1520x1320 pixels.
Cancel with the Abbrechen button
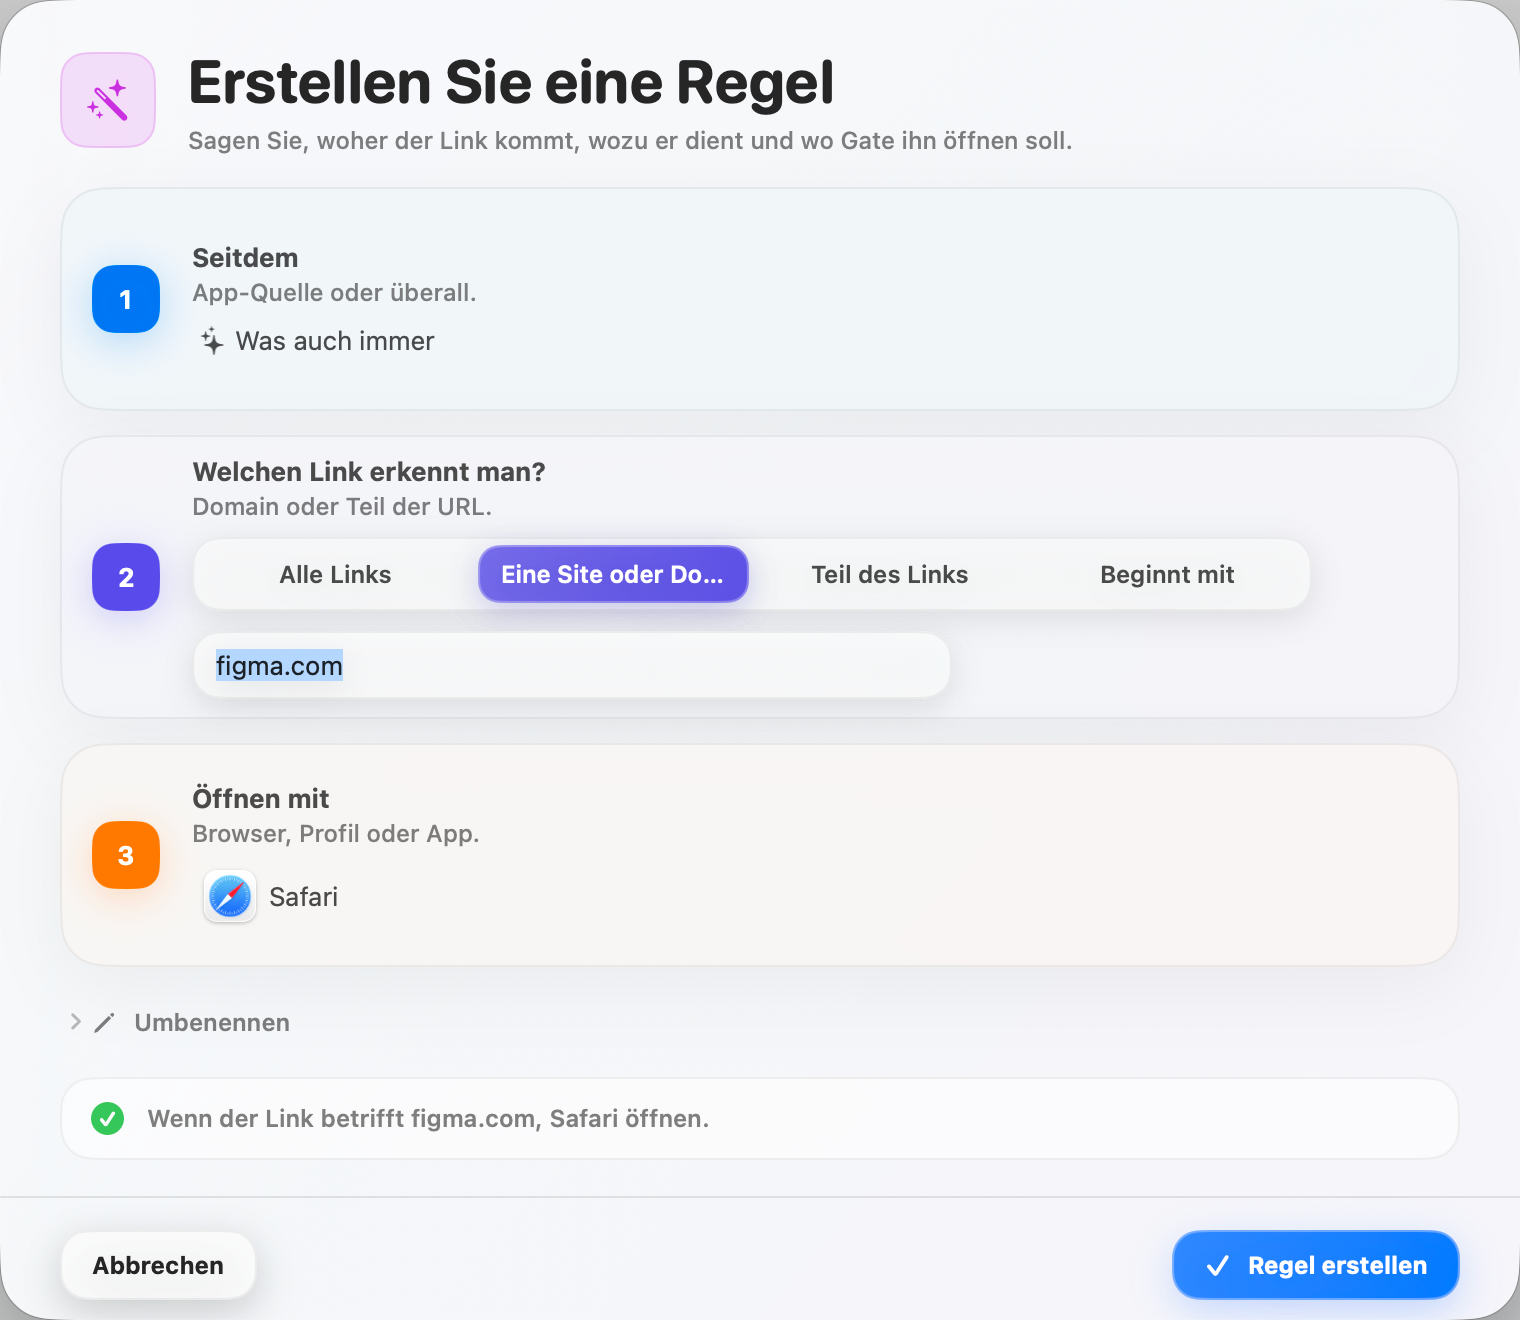click(158, 1266)
